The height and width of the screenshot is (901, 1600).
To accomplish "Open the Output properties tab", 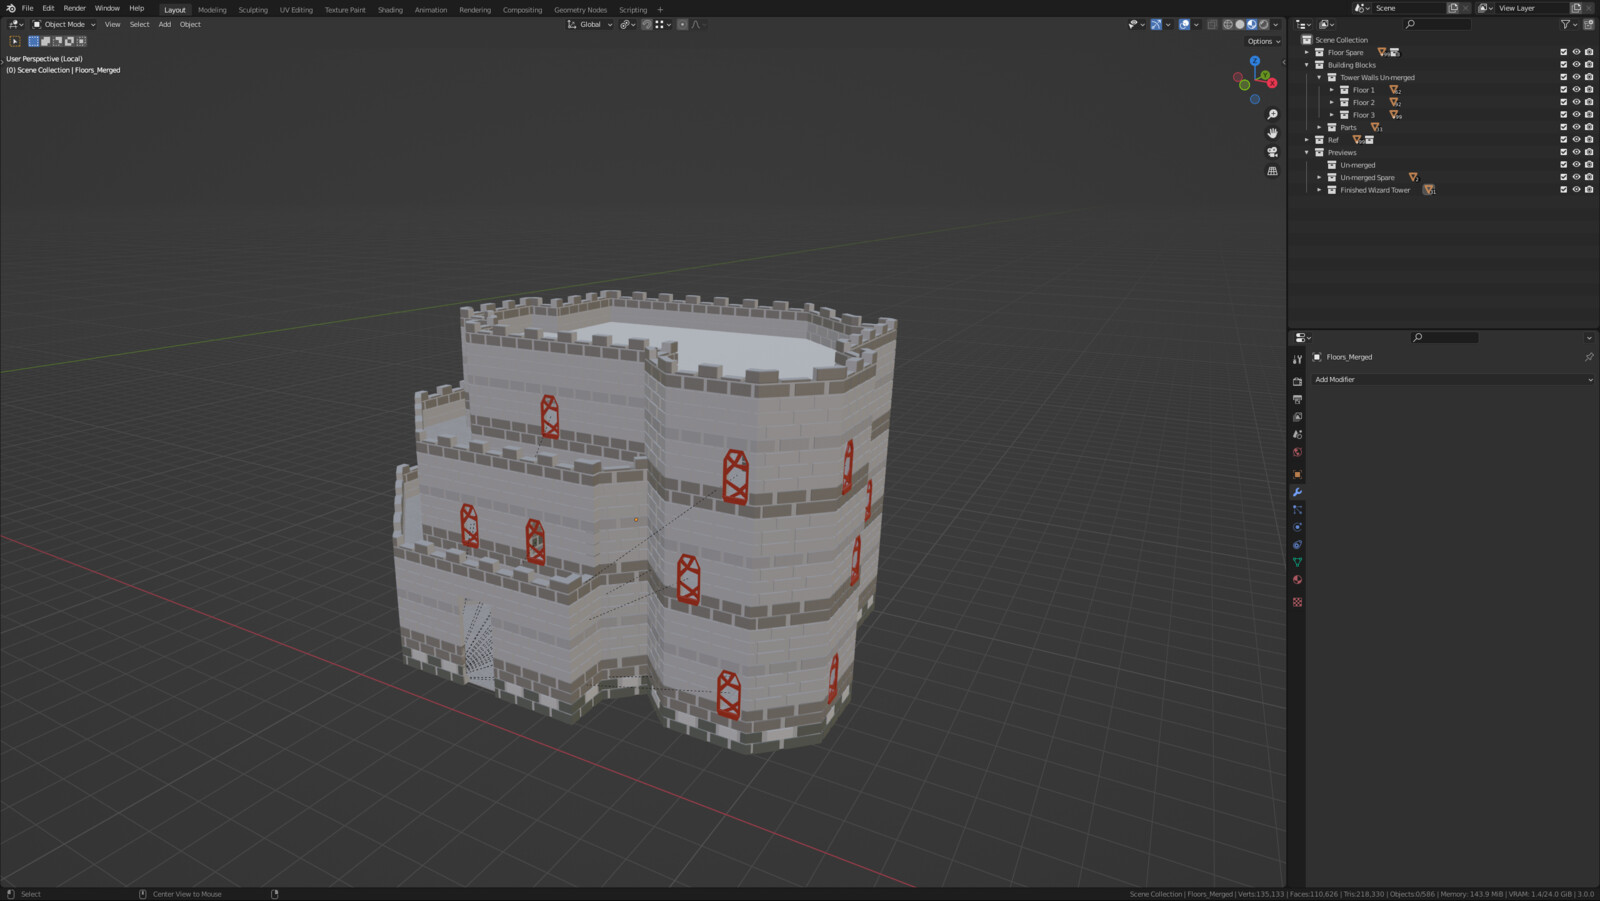I will [x=1297, y=399].
